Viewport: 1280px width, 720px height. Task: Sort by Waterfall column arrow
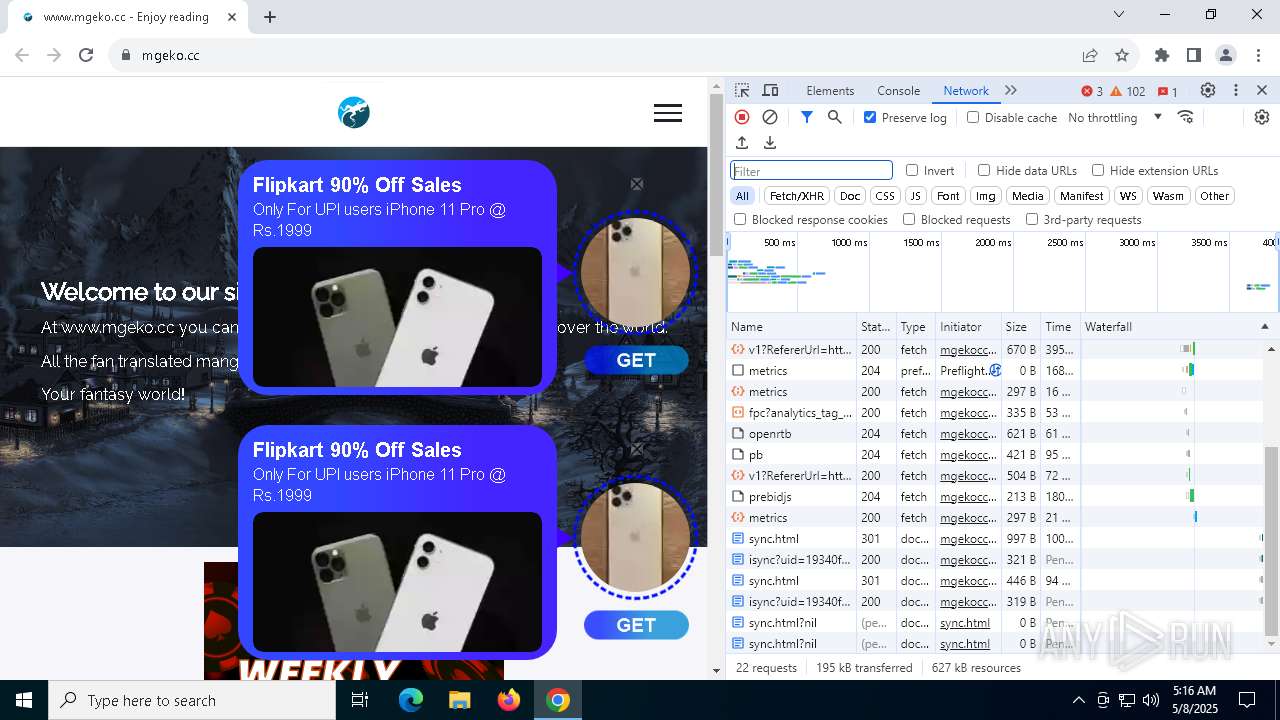click(x=1264, y=327)
